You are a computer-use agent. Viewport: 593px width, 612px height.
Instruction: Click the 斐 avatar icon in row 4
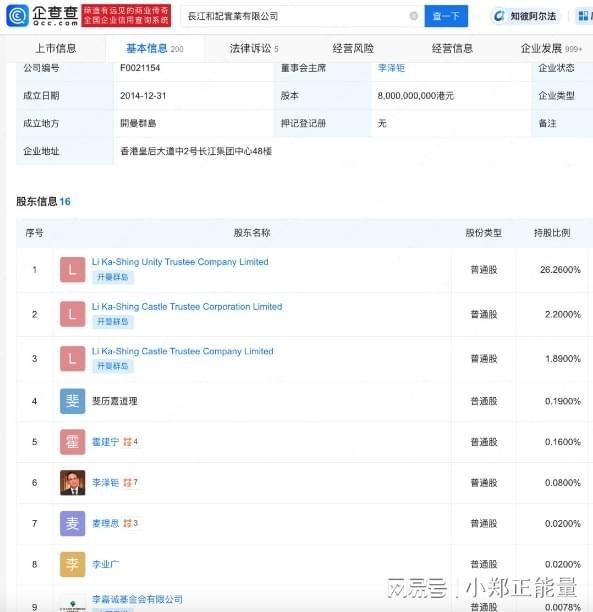click(x=72, y=401)
